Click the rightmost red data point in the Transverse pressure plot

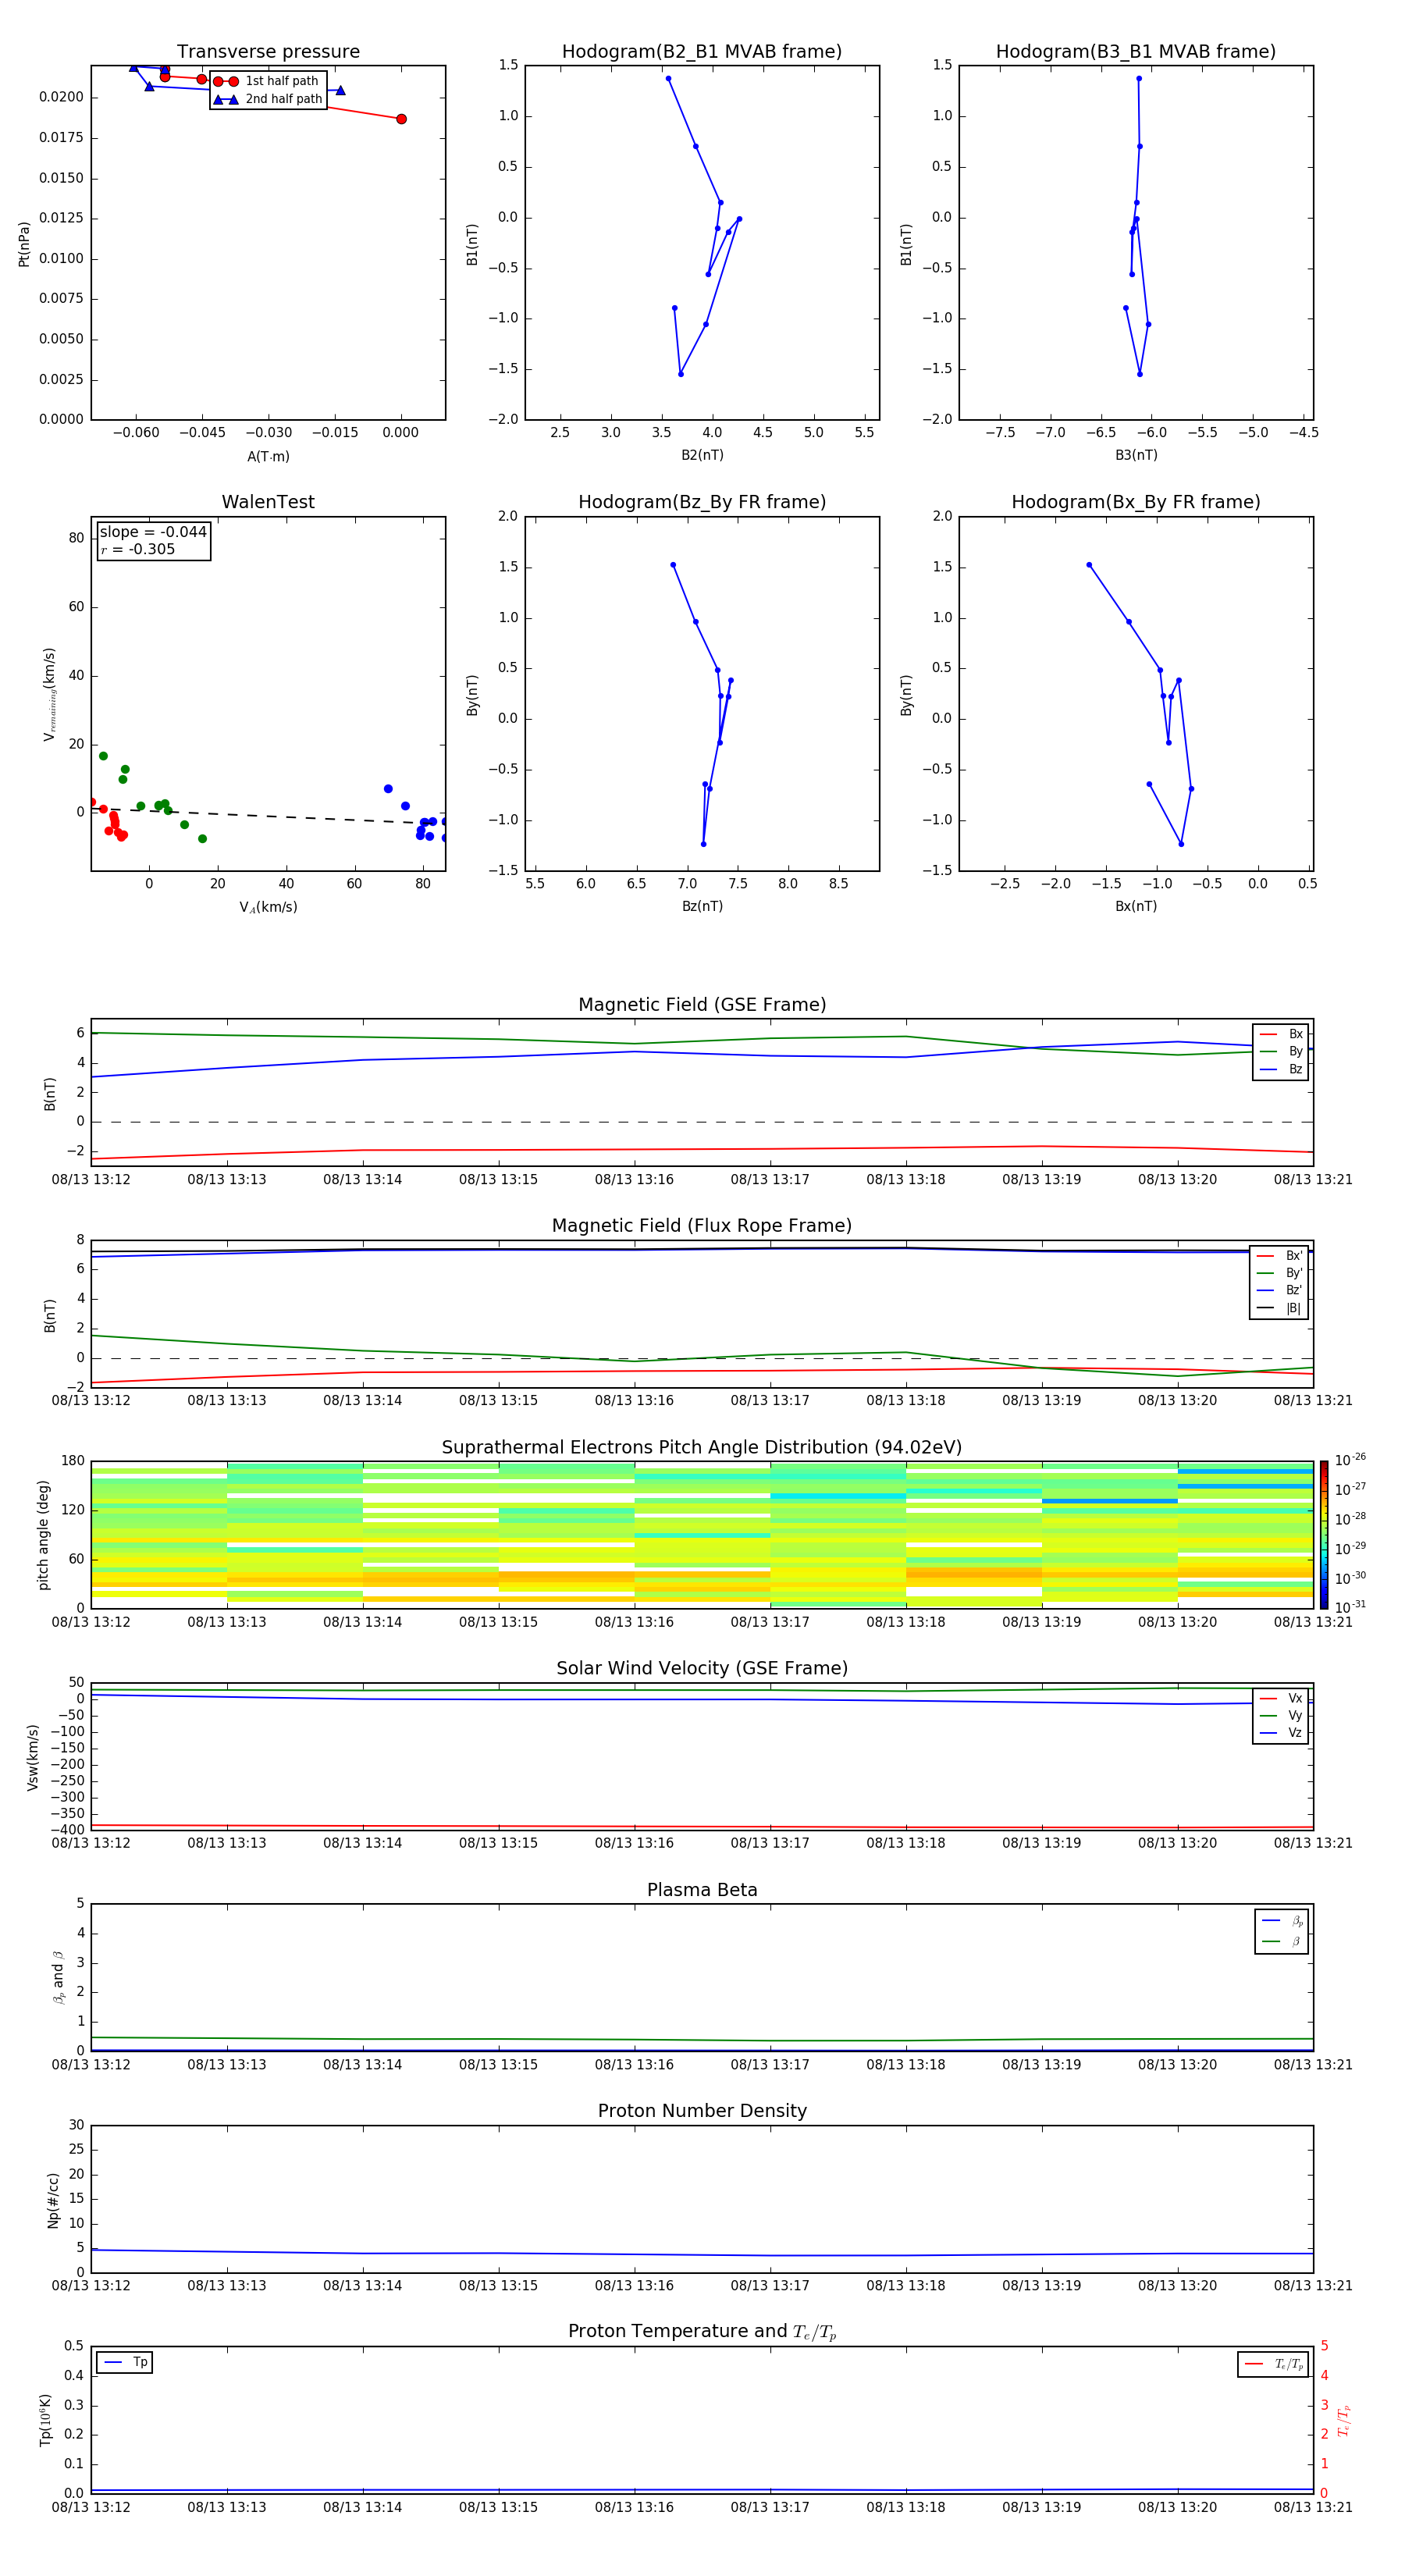coord(401,119)
